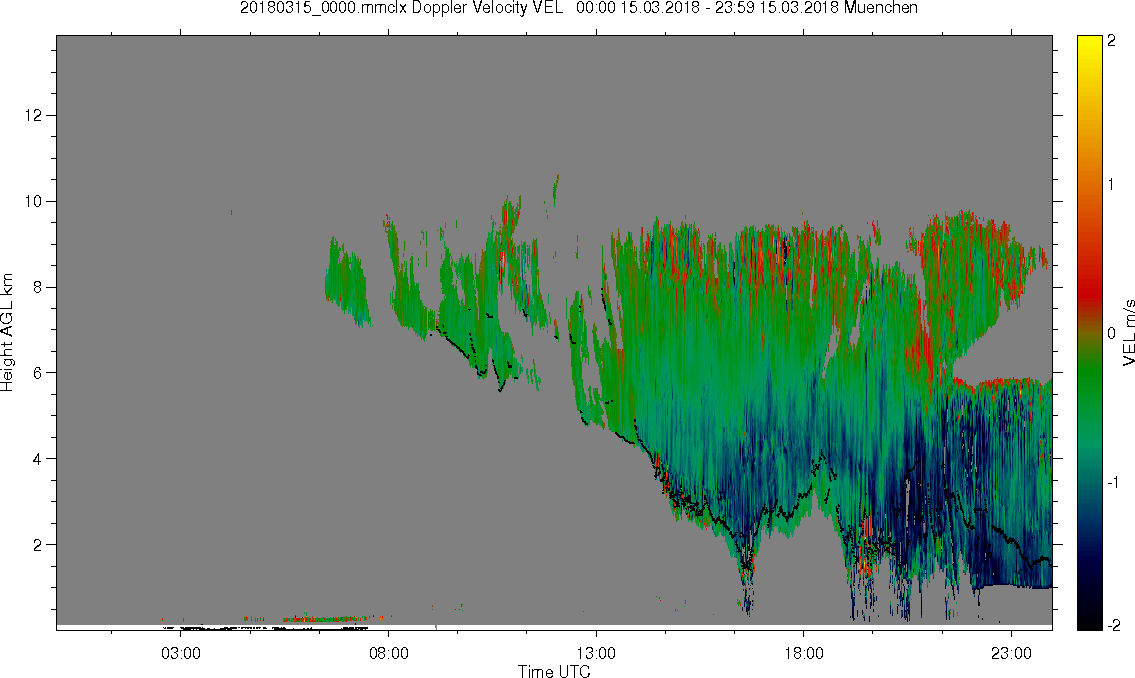Click the height tick label 6
This screenshot has width=1135, height=678.
click(x=38, y=373)
